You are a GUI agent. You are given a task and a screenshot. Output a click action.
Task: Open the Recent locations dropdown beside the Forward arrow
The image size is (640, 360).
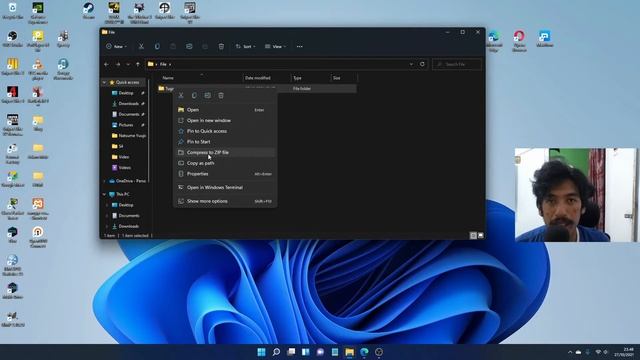[x=128, y=64]
